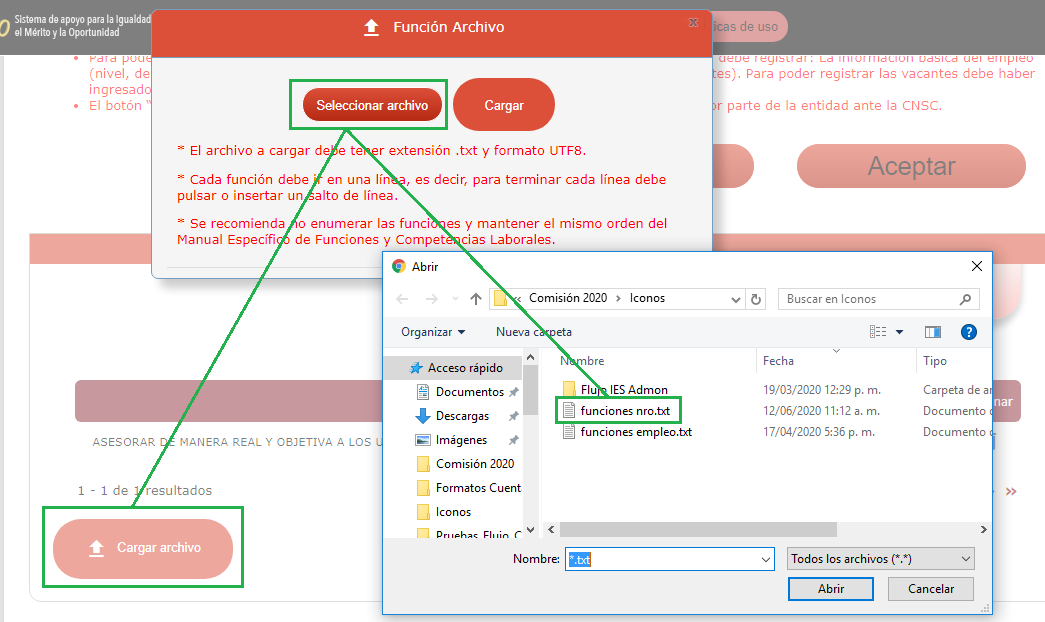1045x622 pixels.
Task: Open the help icon in the Abrir dialog
Action: point(967,332)
